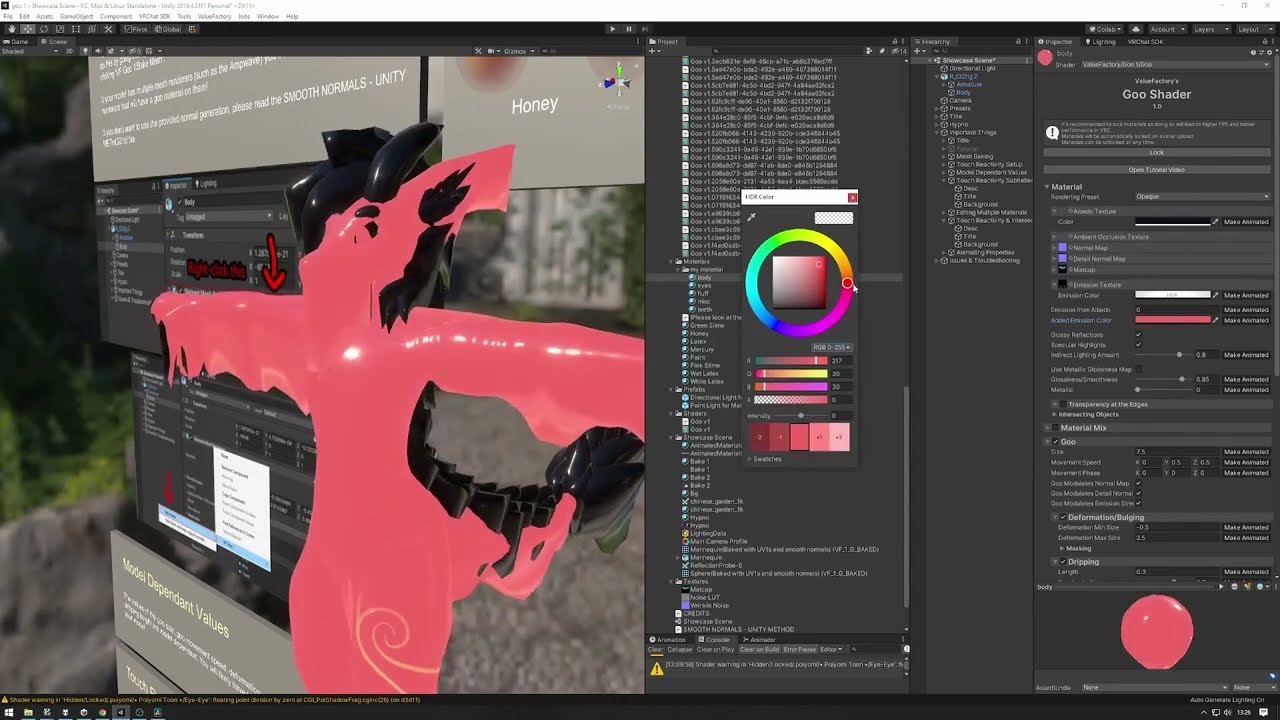Expand Transparency at the Edges

click(1055, 404)
